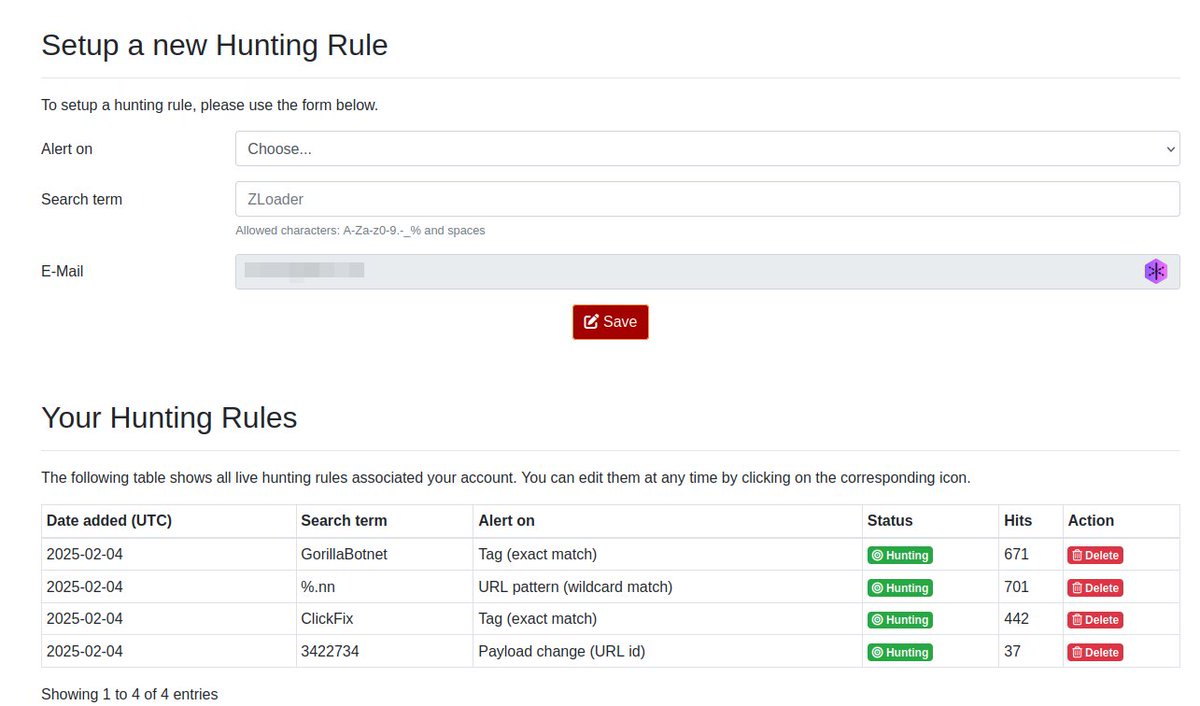Click the ZLoader Search term input field

tap(707, 199)
